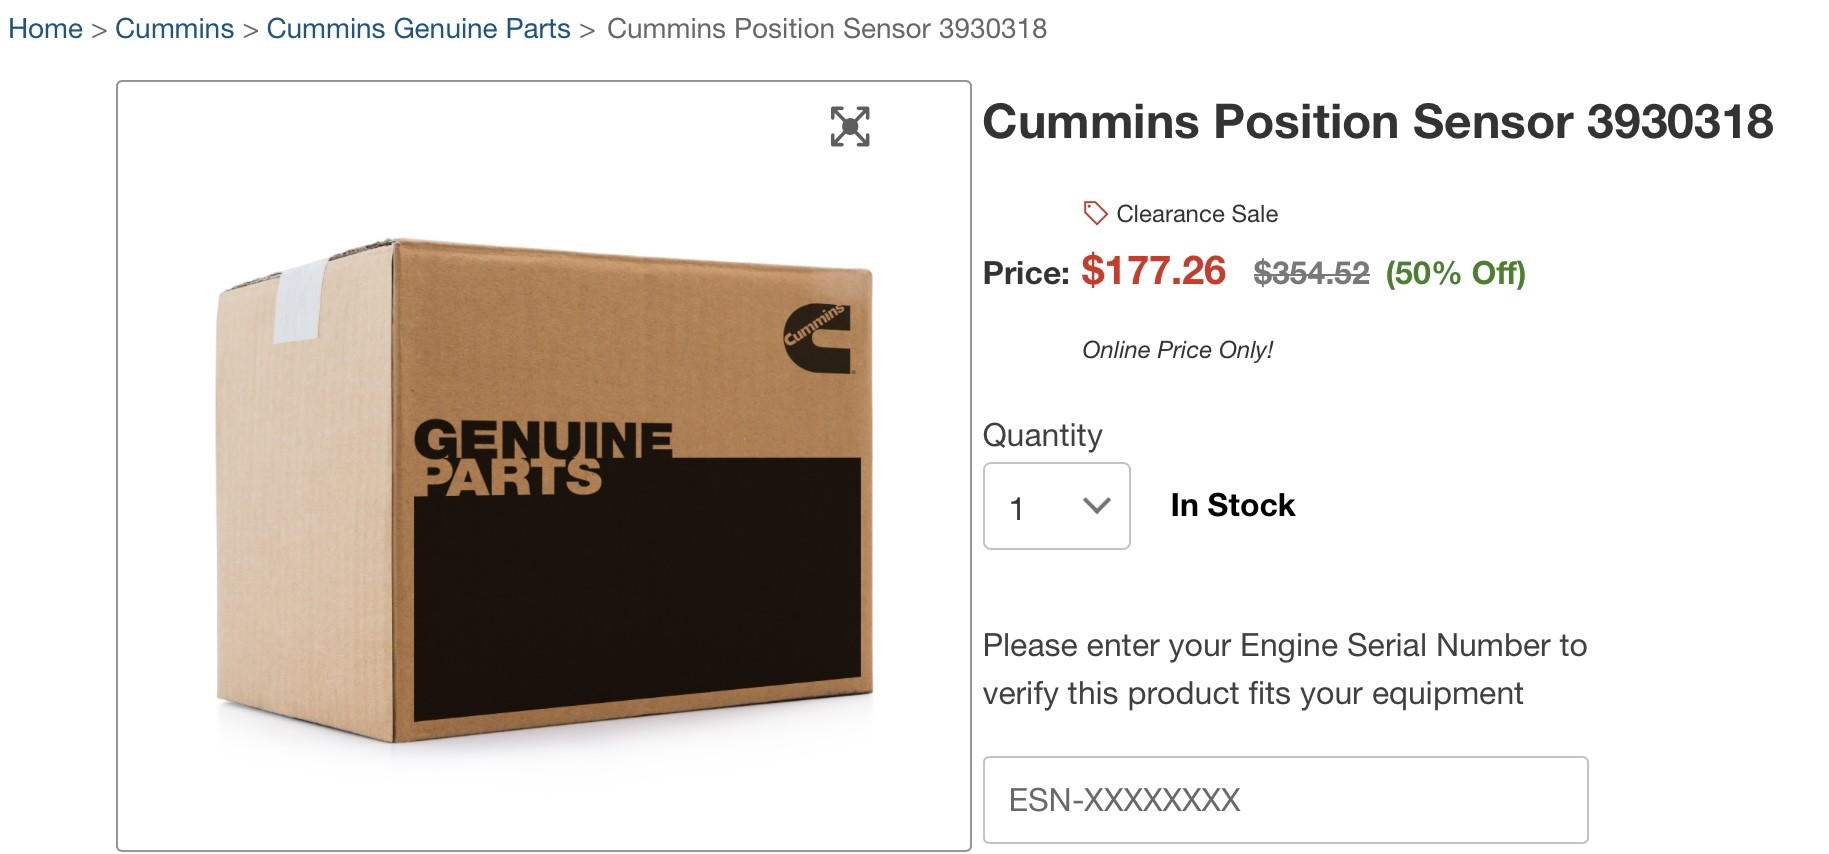This screenshot has height=854, width=1829.
Task: Click the Cummins logo on the box
Action: pos(817,338)
